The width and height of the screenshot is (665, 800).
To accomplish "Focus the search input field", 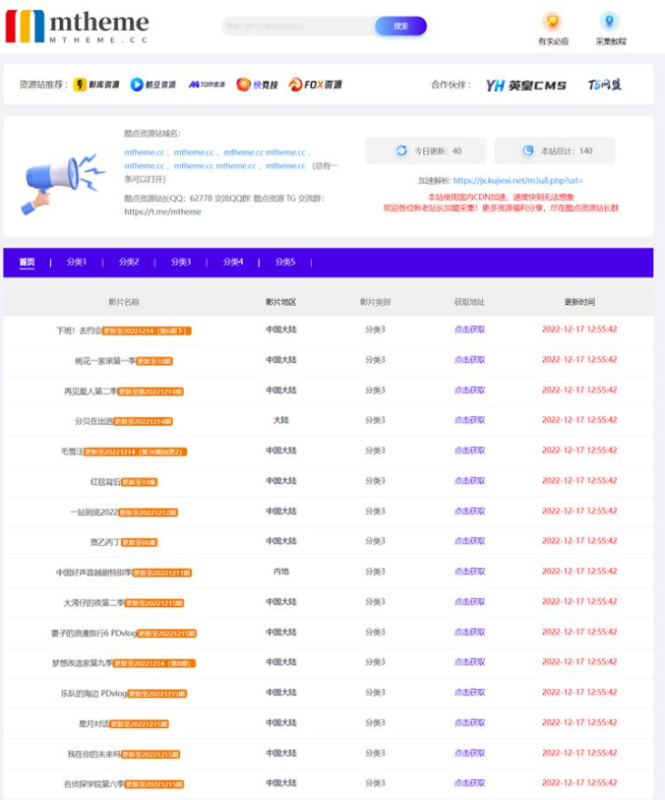I will point(298,26).
